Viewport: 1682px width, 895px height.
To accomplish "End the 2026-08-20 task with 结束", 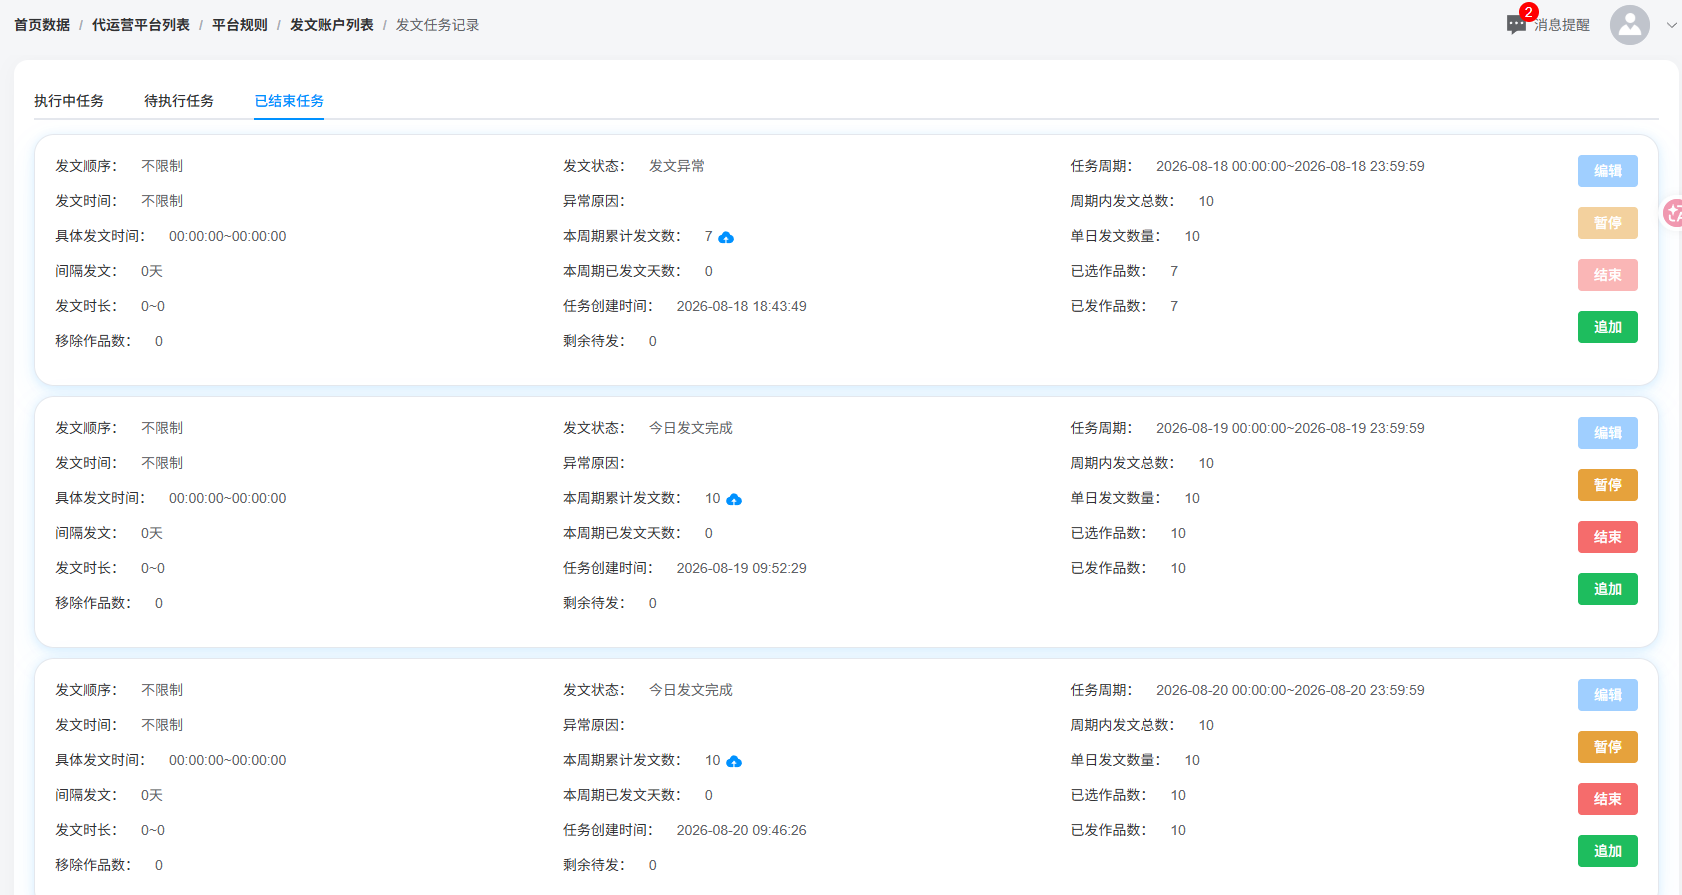I will tap(1608, 799).
